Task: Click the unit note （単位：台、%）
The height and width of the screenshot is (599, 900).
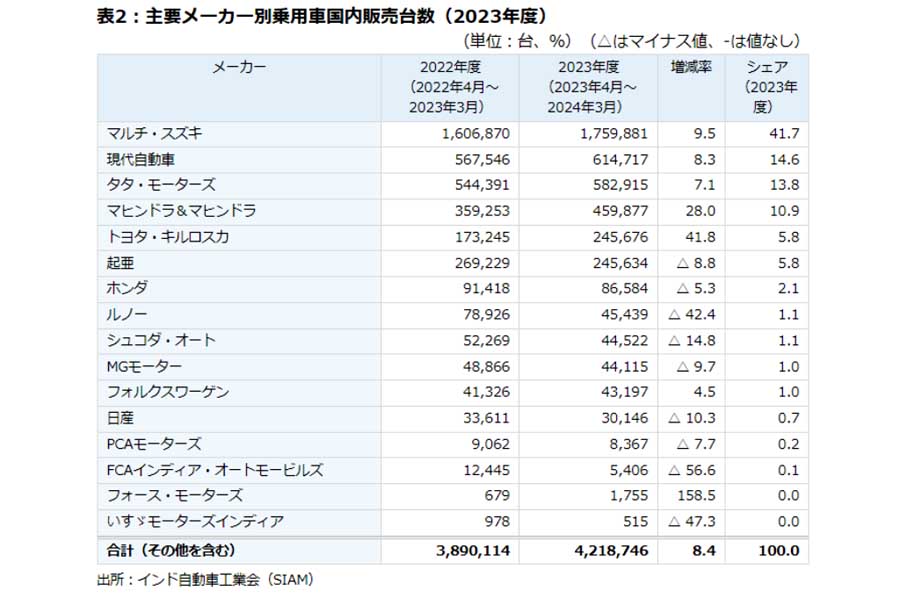Action: coord(518,41)
